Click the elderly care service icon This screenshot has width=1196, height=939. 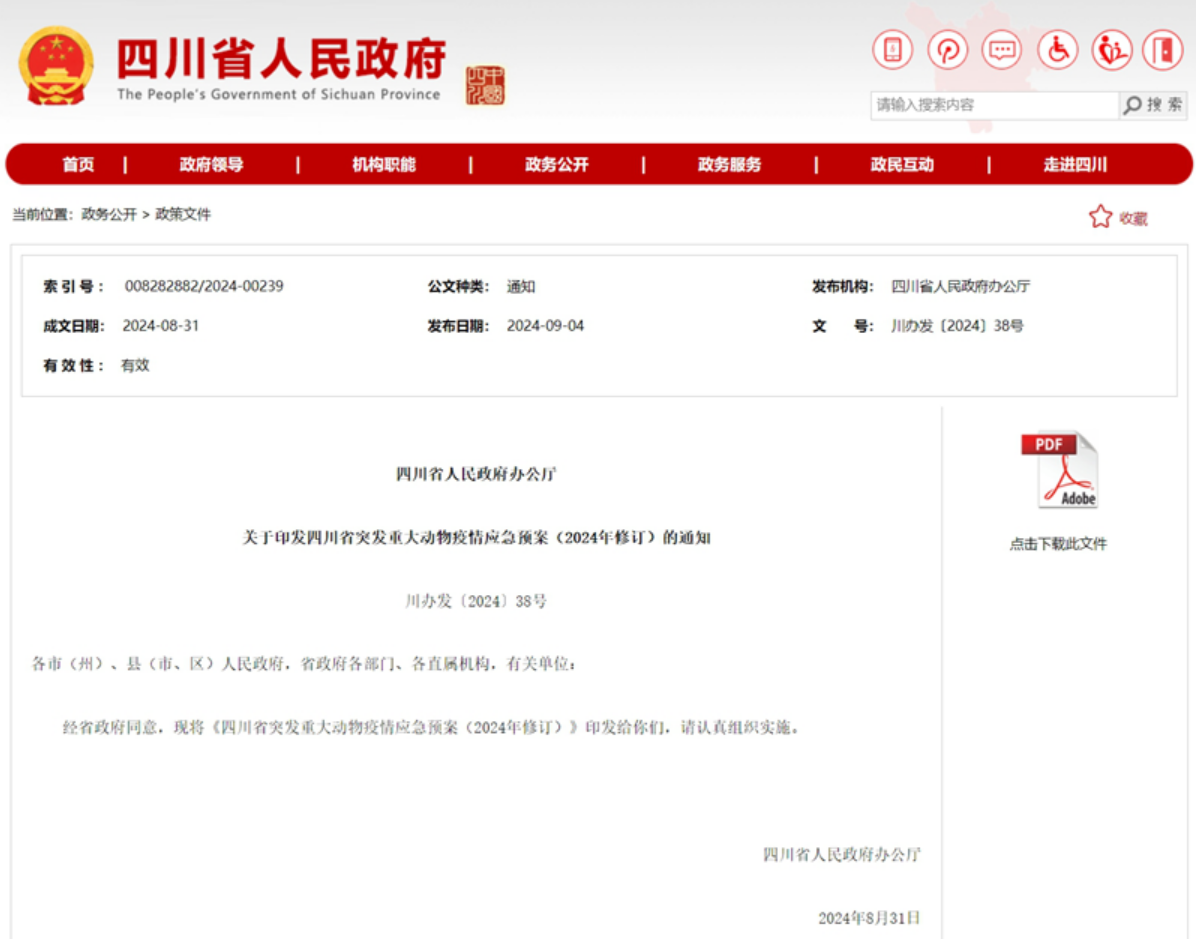tap(1111, 49)
